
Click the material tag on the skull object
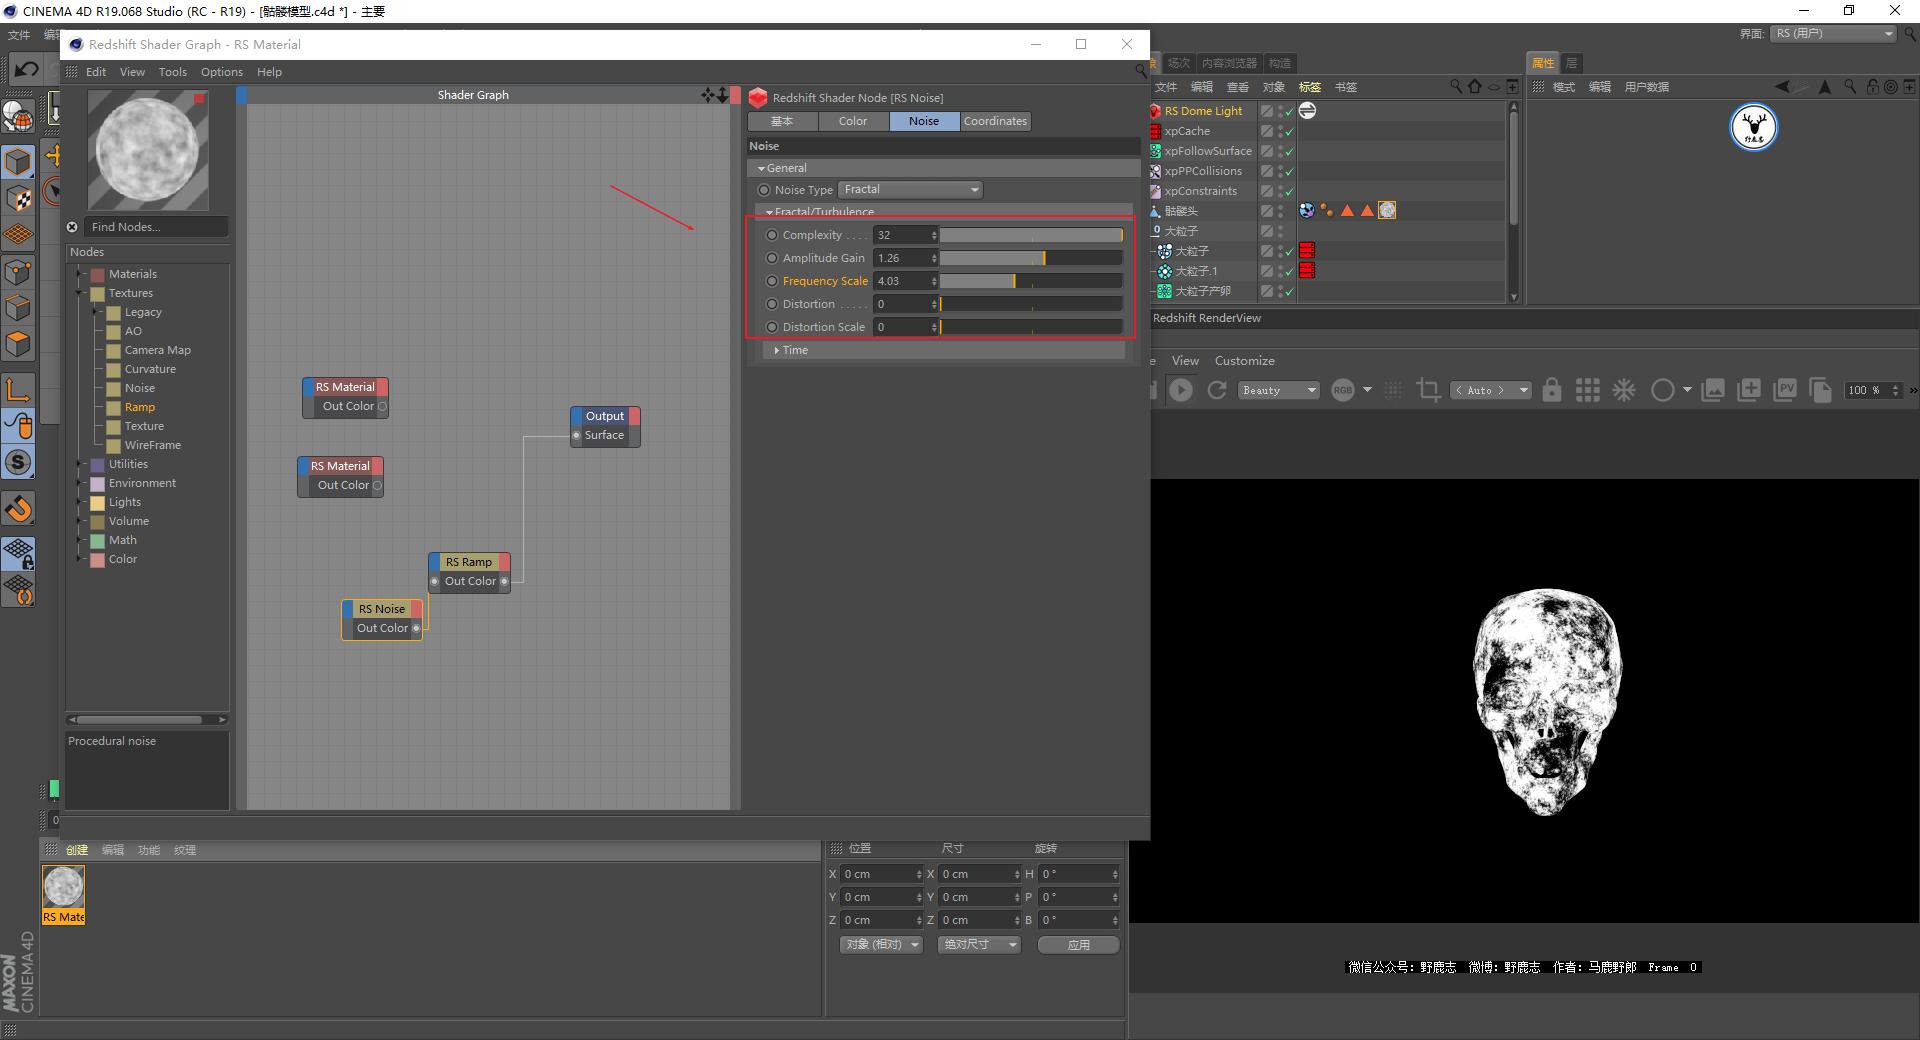[1387, 210]
